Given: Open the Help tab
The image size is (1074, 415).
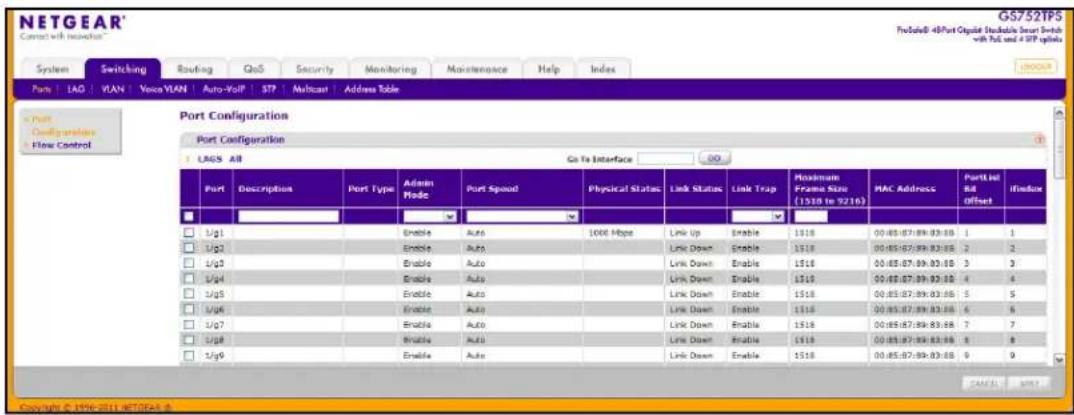Looking at the screenshot, I should [x=549, y=69].
